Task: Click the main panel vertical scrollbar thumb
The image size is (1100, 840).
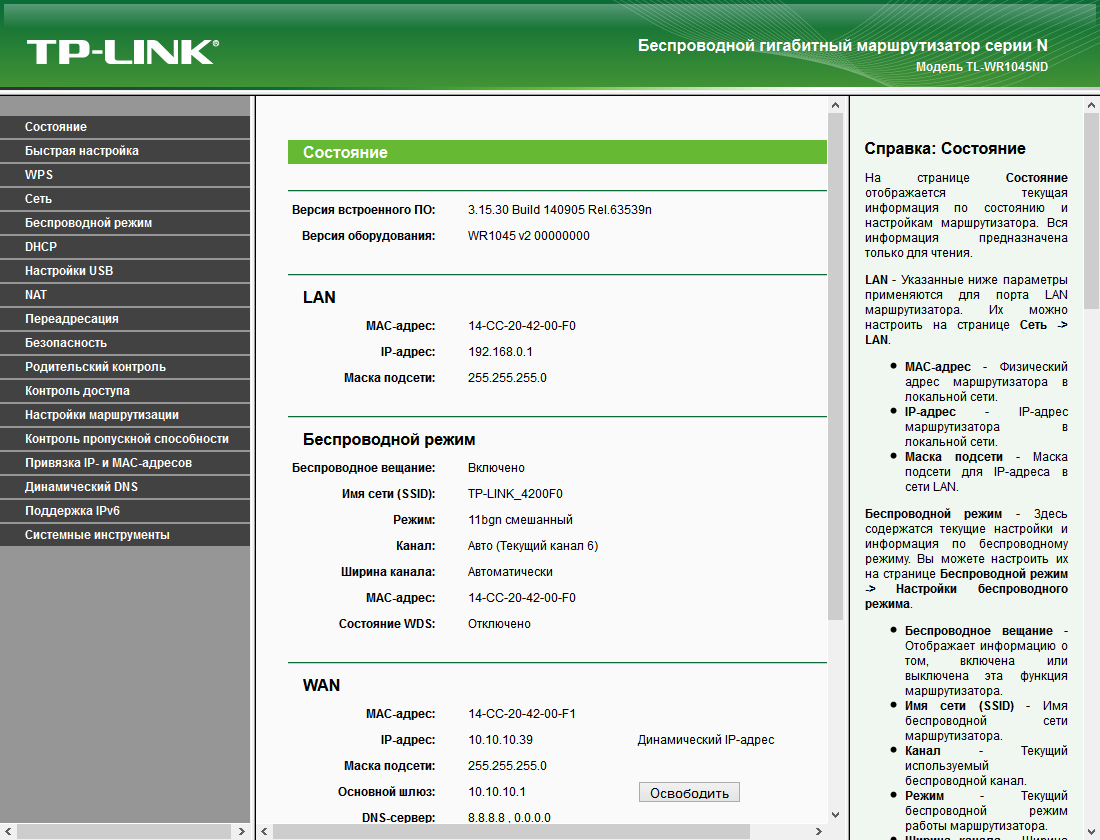Action: (835, 366)
